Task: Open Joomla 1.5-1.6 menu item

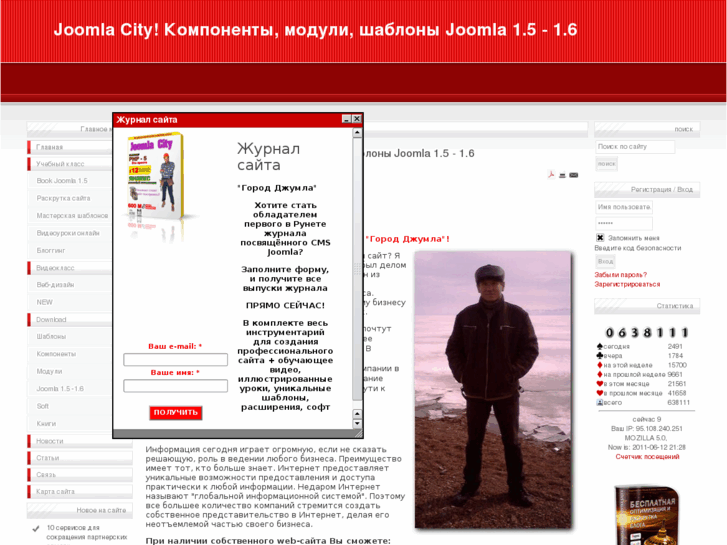Action: (x=70, y=389)
